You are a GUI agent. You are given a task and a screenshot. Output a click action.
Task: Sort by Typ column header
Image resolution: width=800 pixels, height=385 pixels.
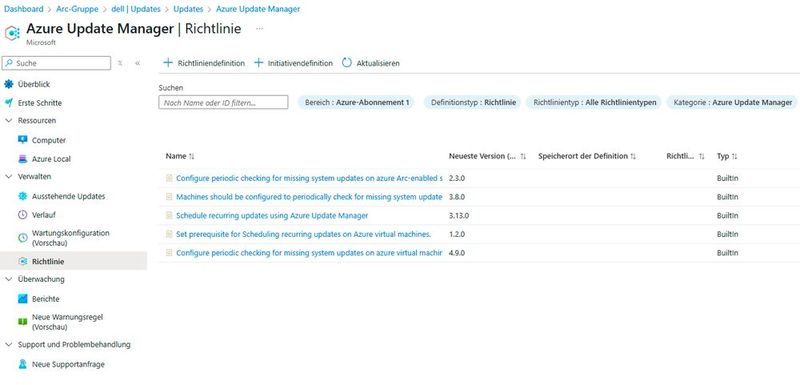[727, 156]
